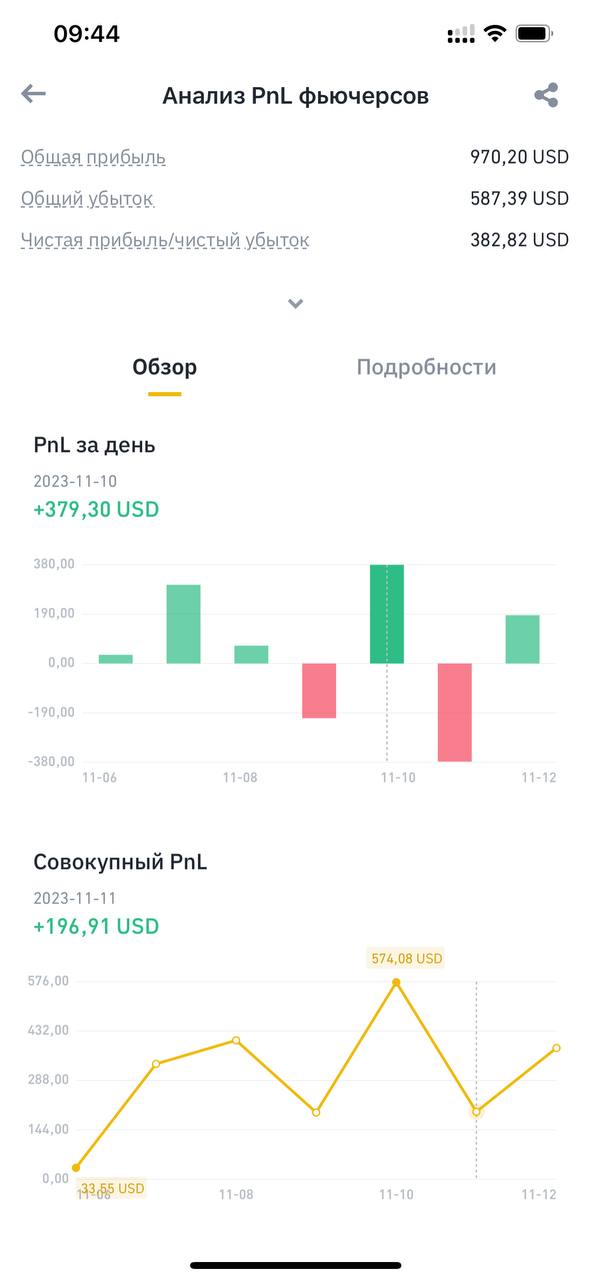Tap the 574,08 USD peak point

pos(396,982)
